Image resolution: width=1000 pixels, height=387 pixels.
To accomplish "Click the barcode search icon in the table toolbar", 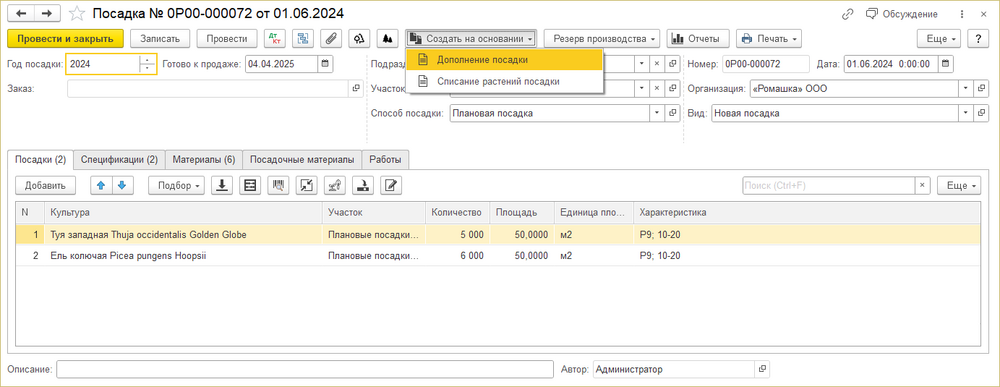I will coord(278,186).
